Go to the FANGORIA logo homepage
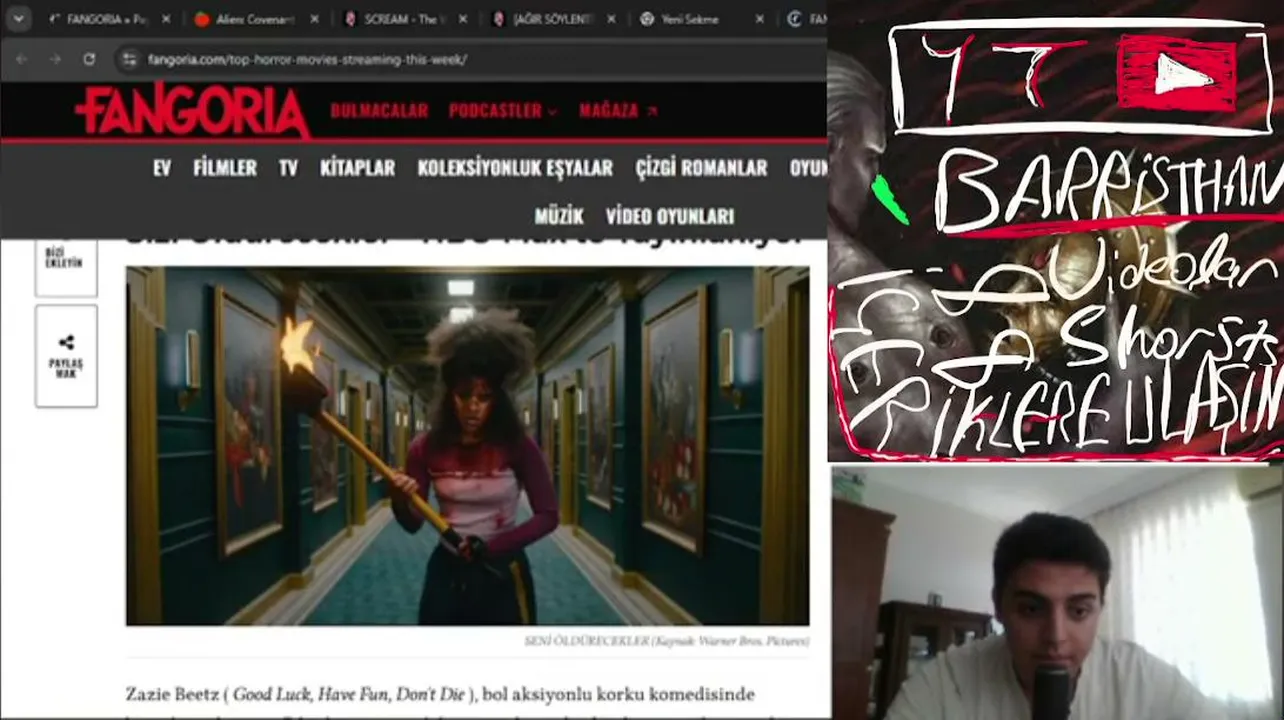Screen dimensions: 1284x720 coord(193,110)
